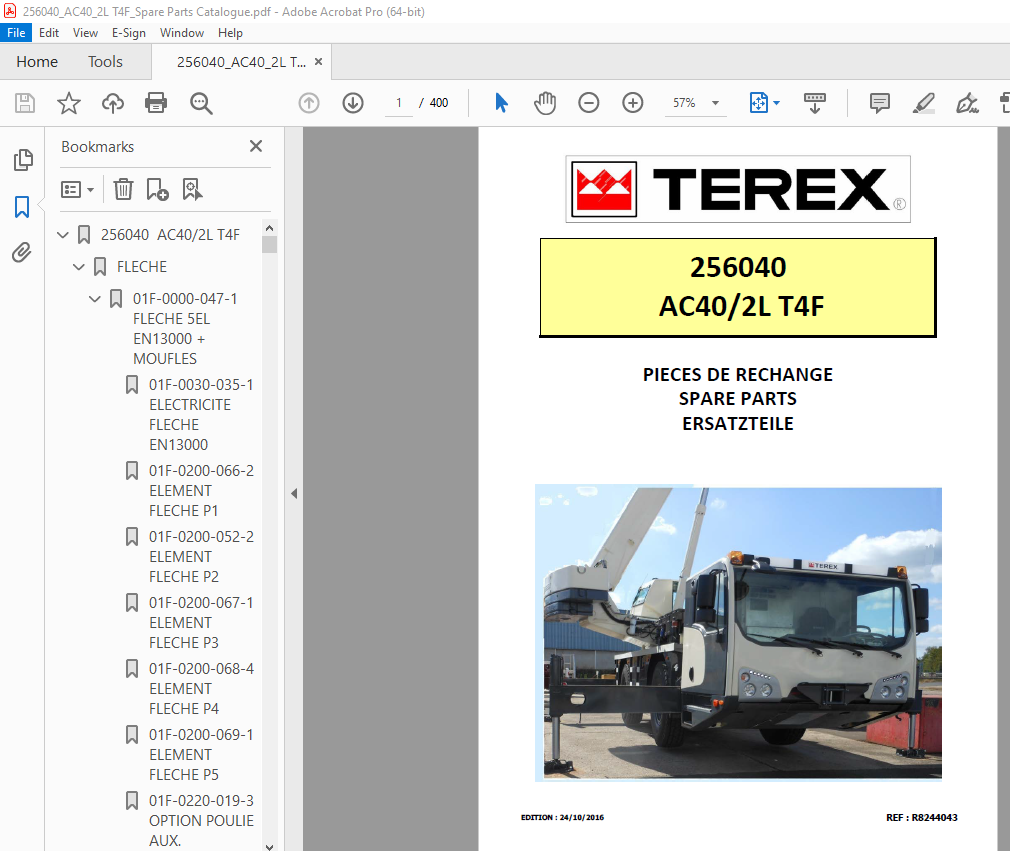The image size is (1010, 851).
Task: Zoom in with plus icon
Action: click(x=633, y=103)
